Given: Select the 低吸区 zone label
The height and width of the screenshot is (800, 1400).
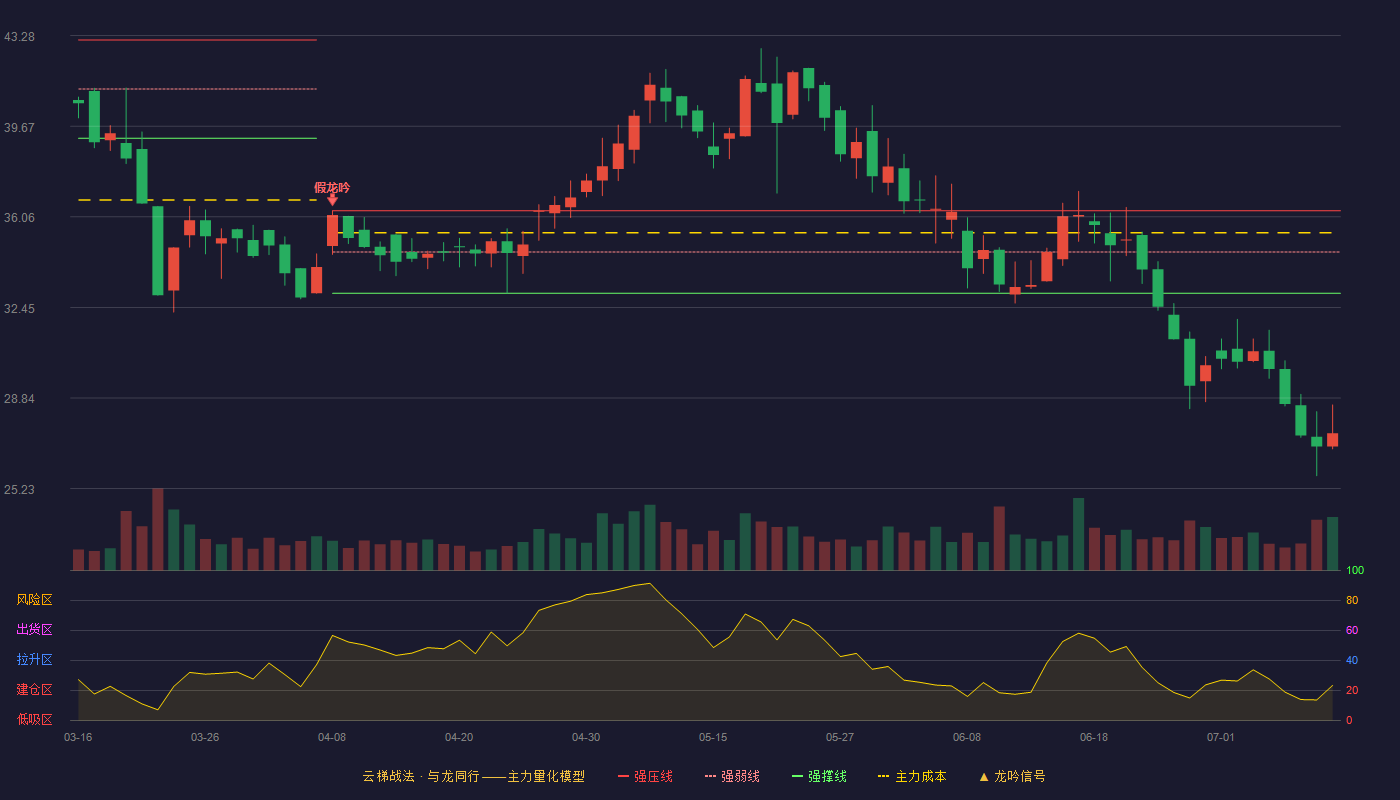Looking at the screenshot, I should (34, 720).
